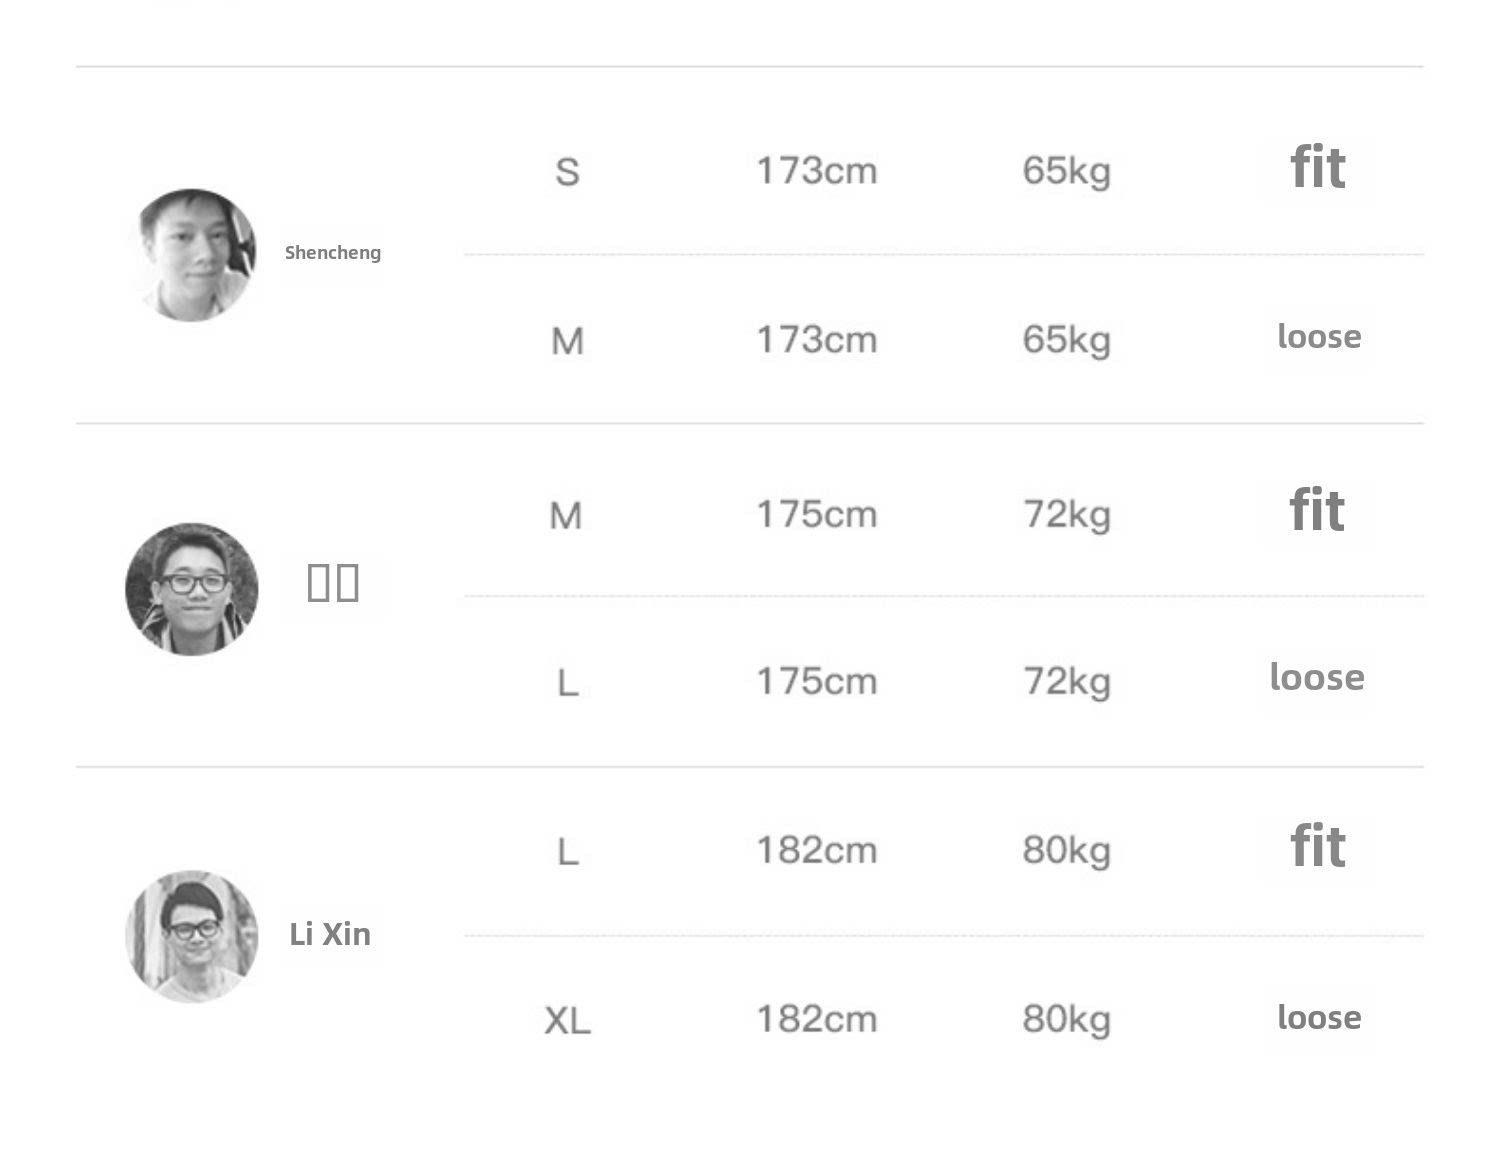Viewport: 1500px width, 1173px height.
Task: Click size L in the 182cm fit row
Action: pyautogui.click(x=567, y=852)
